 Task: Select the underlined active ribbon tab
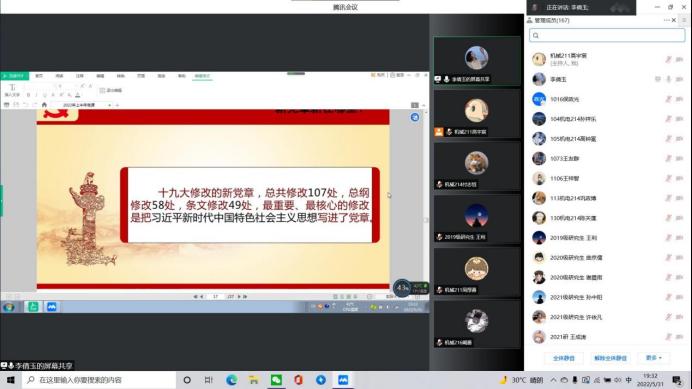[203, 76]
